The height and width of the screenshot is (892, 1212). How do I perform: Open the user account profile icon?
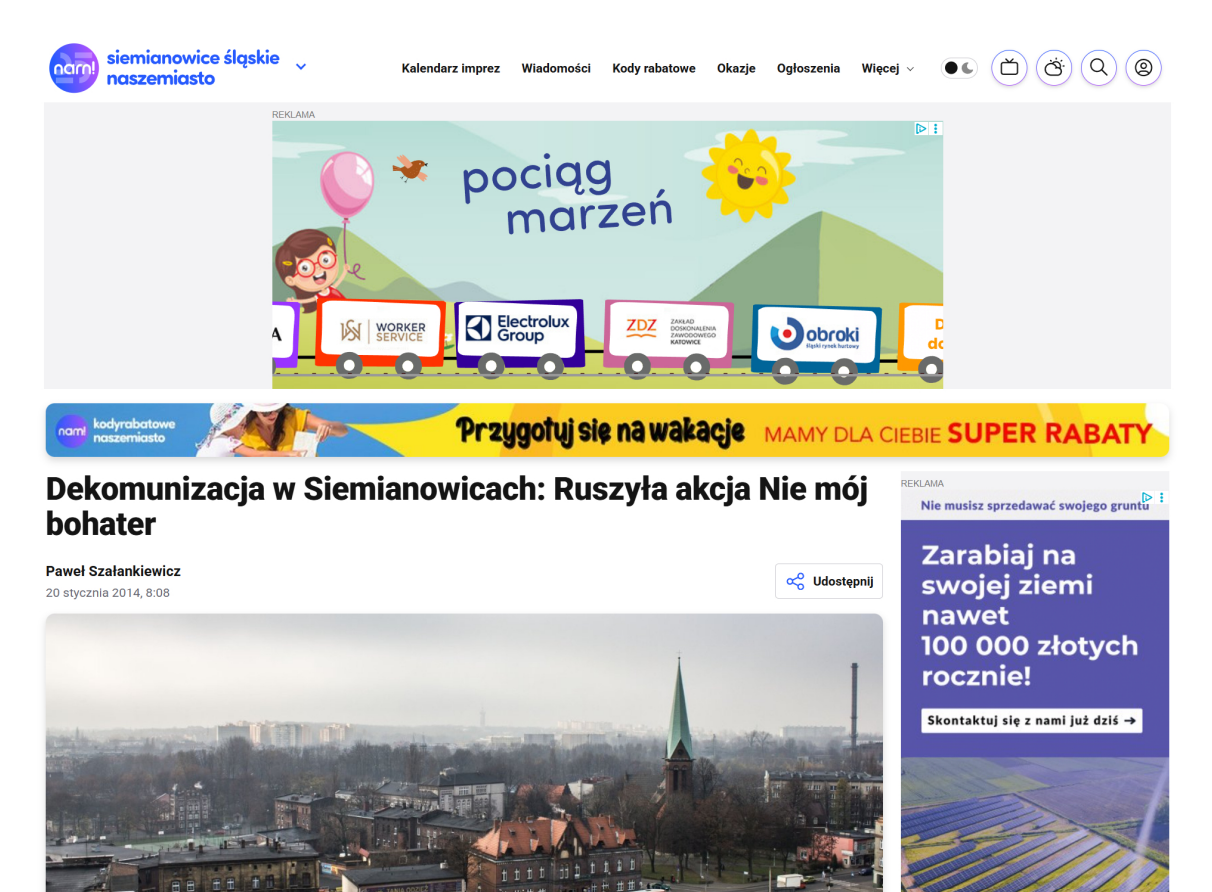click(x=1143, y=67)
